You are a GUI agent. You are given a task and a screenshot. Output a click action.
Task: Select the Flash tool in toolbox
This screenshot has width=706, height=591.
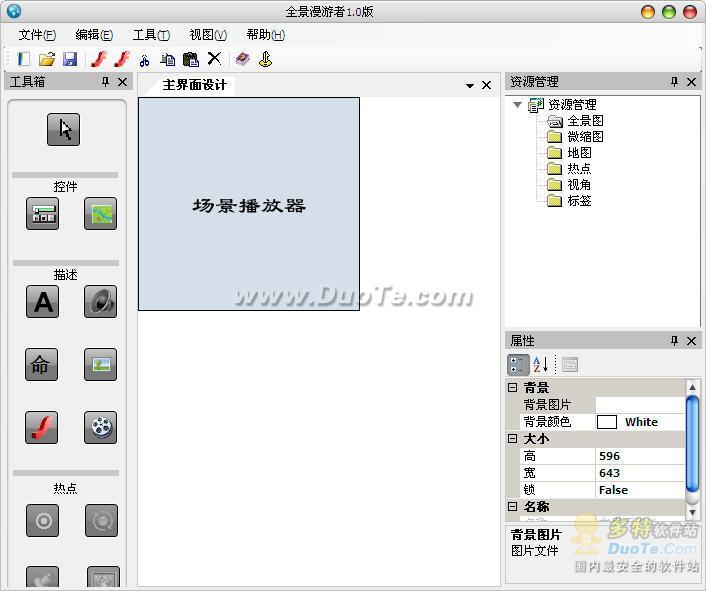pyautogui.click(x=41, y=428)
